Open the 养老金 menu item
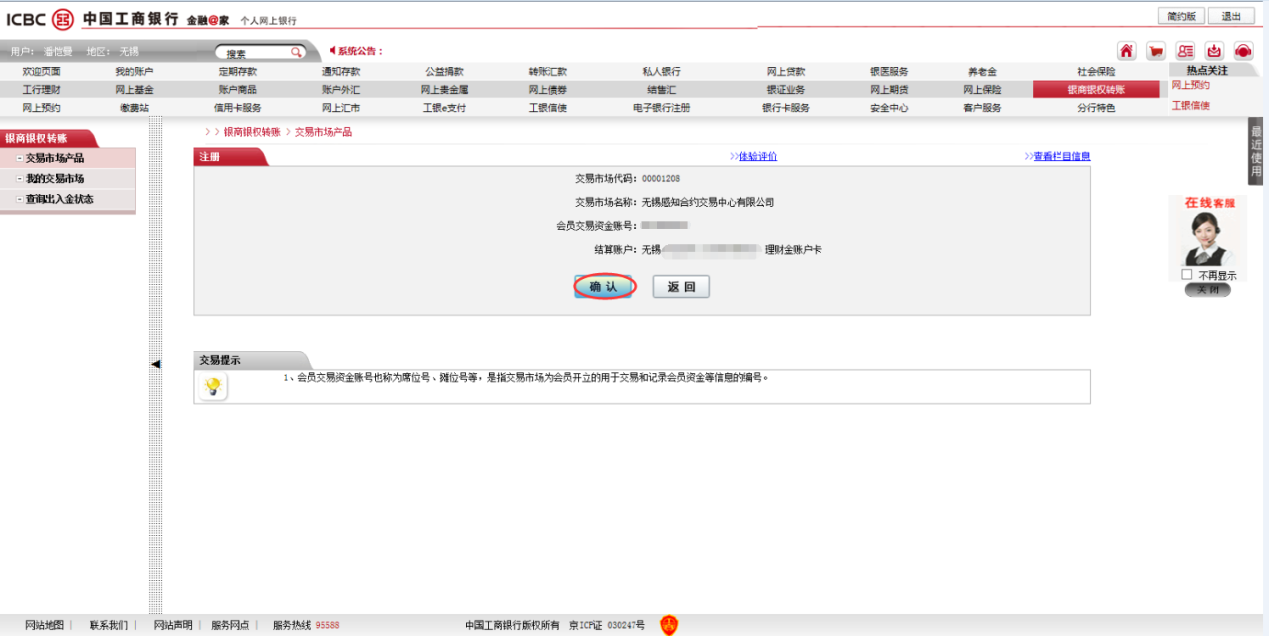Screen dimensions: 1269x636 982,72
